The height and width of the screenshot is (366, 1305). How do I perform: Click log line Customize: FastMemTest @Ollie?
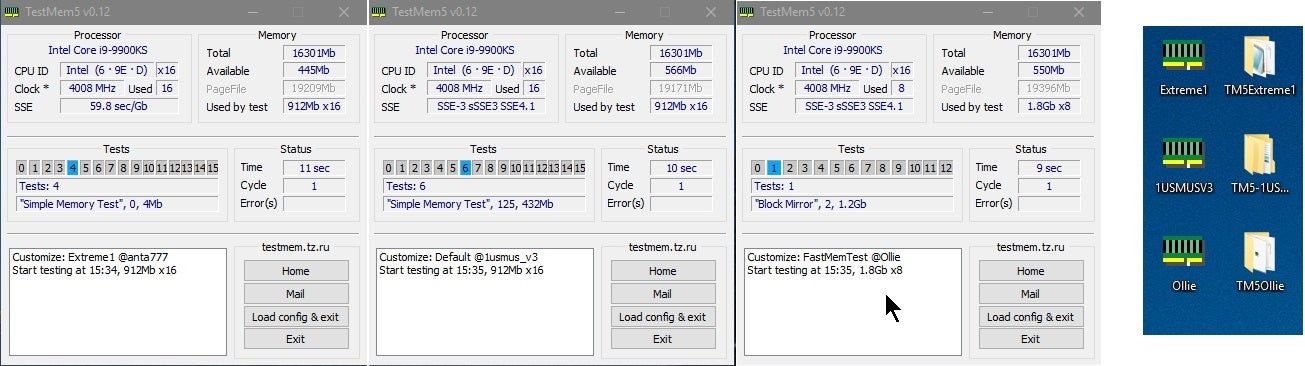[x=823, y=257]
